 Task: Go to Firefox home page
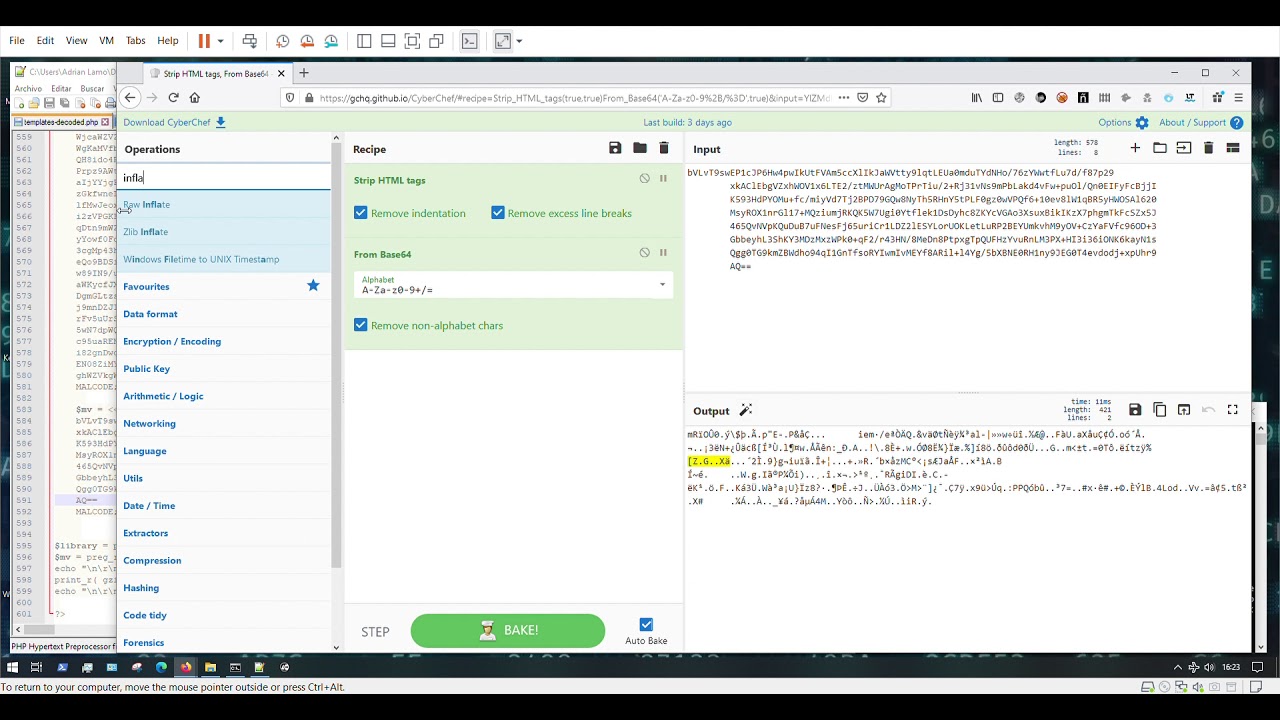pos(195,97)
